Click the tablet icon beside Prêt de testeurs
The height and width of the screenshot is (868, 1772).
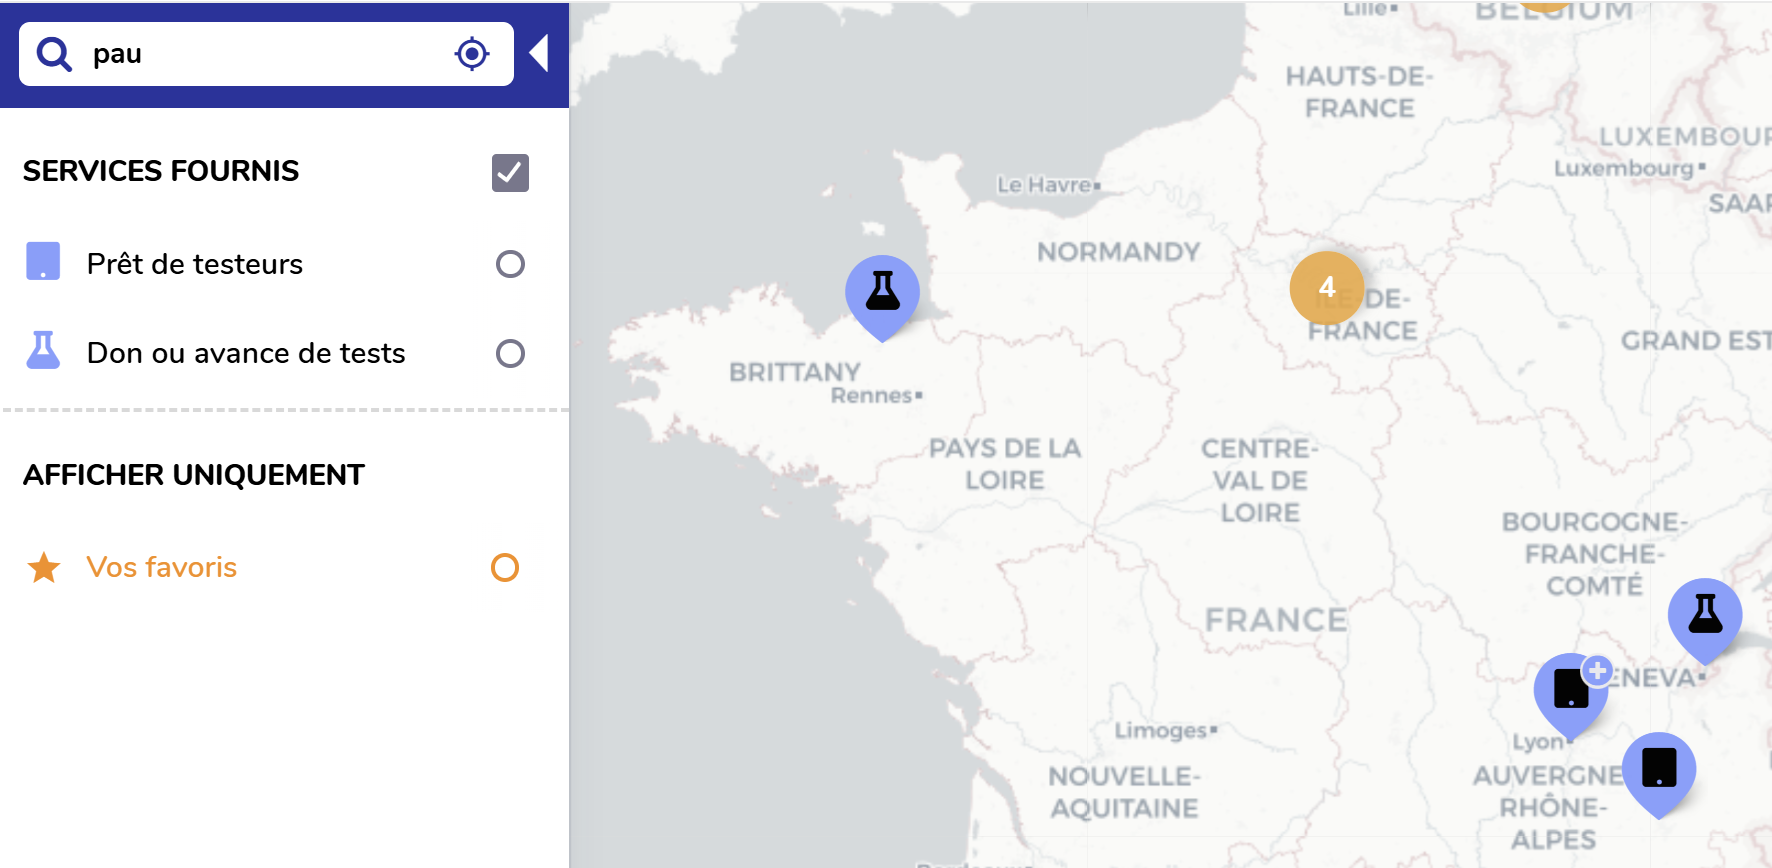[43, 261]
